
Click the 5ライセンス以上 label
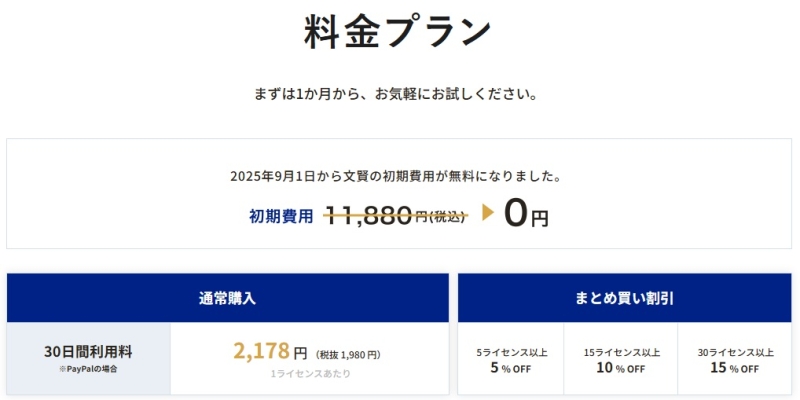[x=511, y=352]
